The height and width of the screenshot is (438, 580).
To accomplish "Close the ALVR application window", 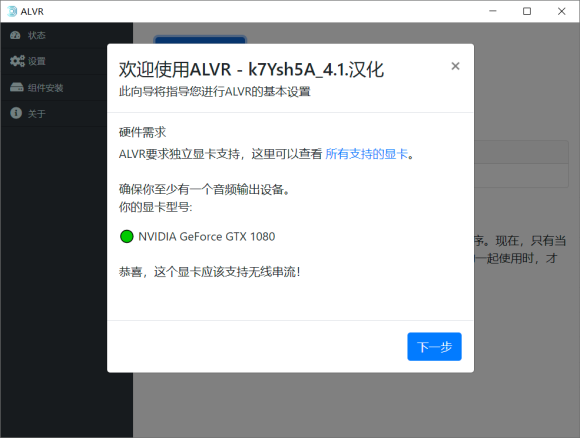I will (562, 11).
